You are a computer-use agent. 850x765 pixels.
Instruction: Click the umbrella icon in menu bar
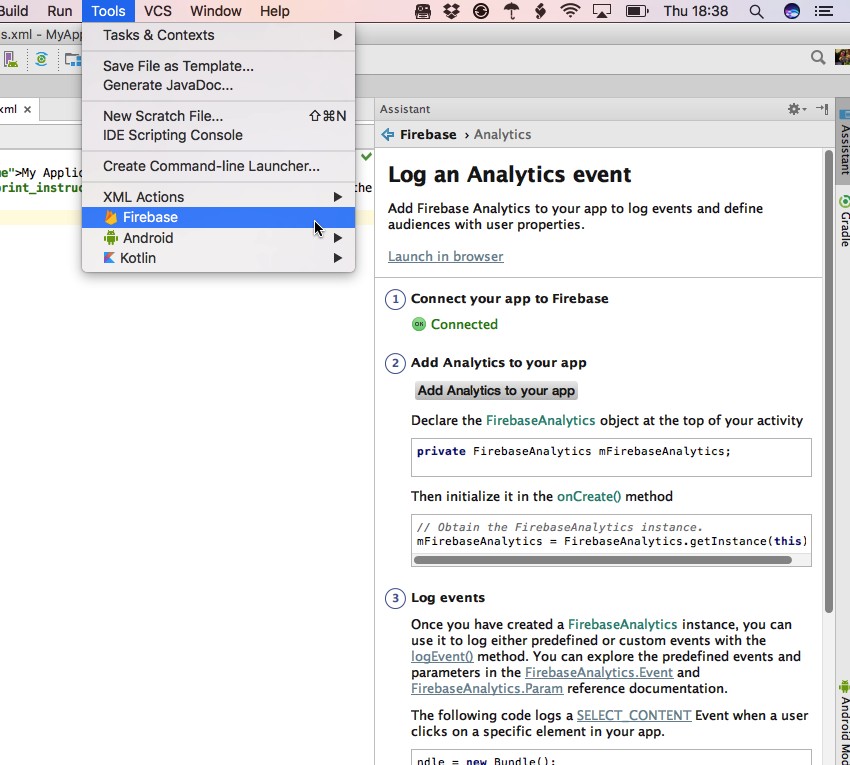point(511,11)
